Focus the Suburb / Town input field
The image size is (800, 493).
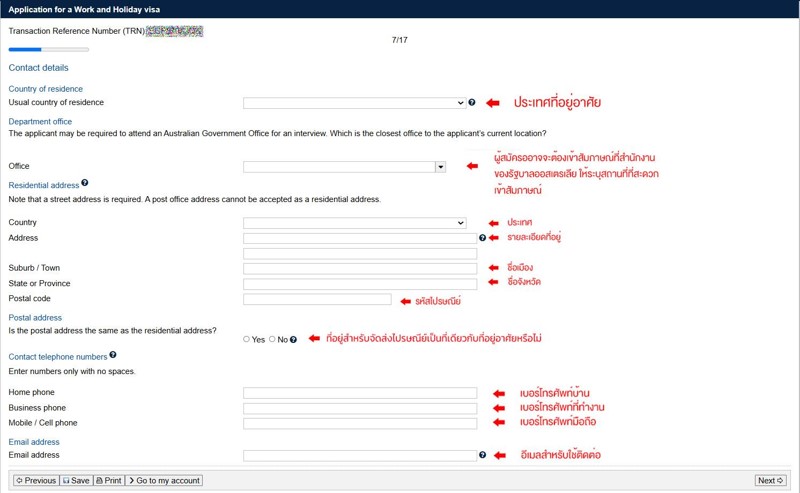click(360, 268)
